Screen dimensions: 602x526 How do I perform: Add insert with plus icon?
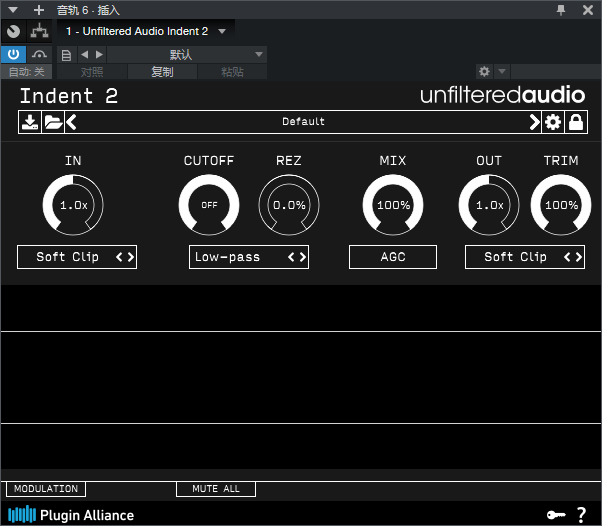point(39,10)
